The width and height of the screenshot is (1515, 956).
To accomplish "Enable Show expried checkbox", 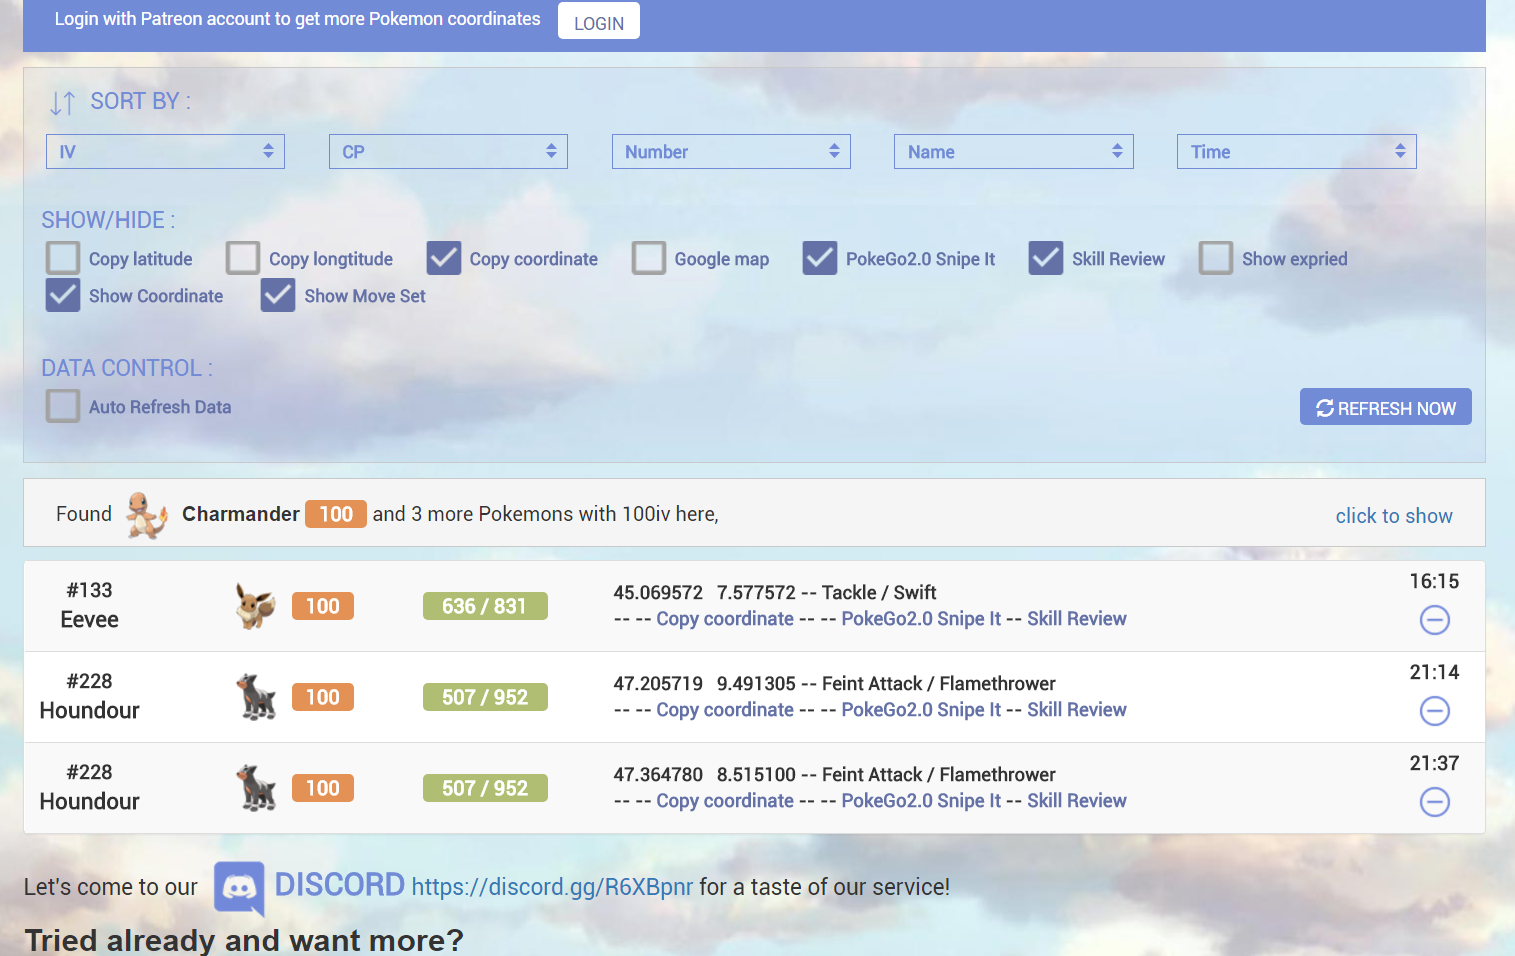I will click(1216, 258).
